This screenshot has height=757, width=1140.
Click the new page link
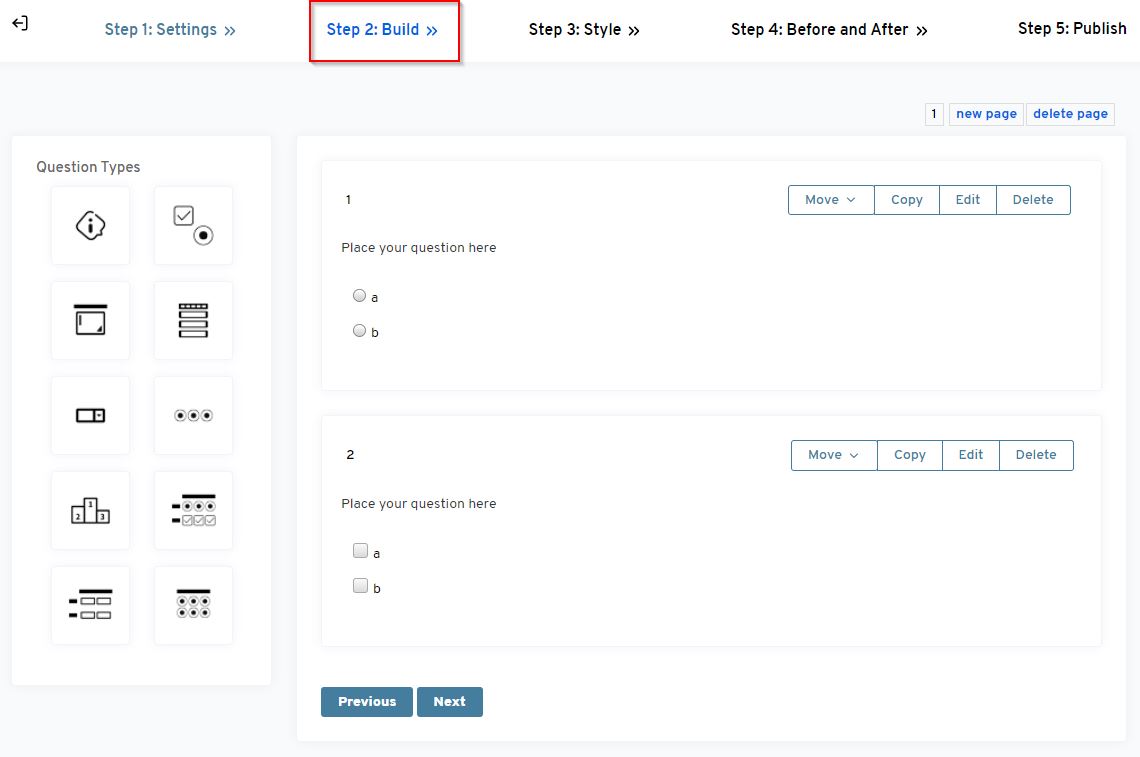click(986, 114)
